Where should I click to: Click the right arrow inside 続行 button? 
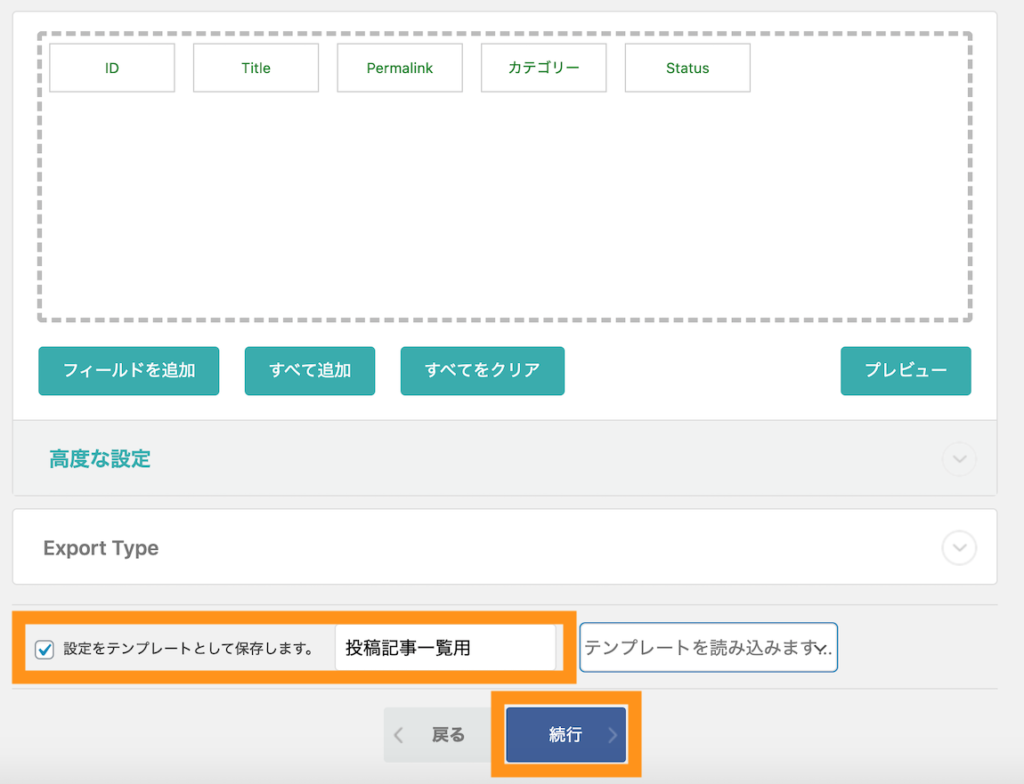click(611, 734)
